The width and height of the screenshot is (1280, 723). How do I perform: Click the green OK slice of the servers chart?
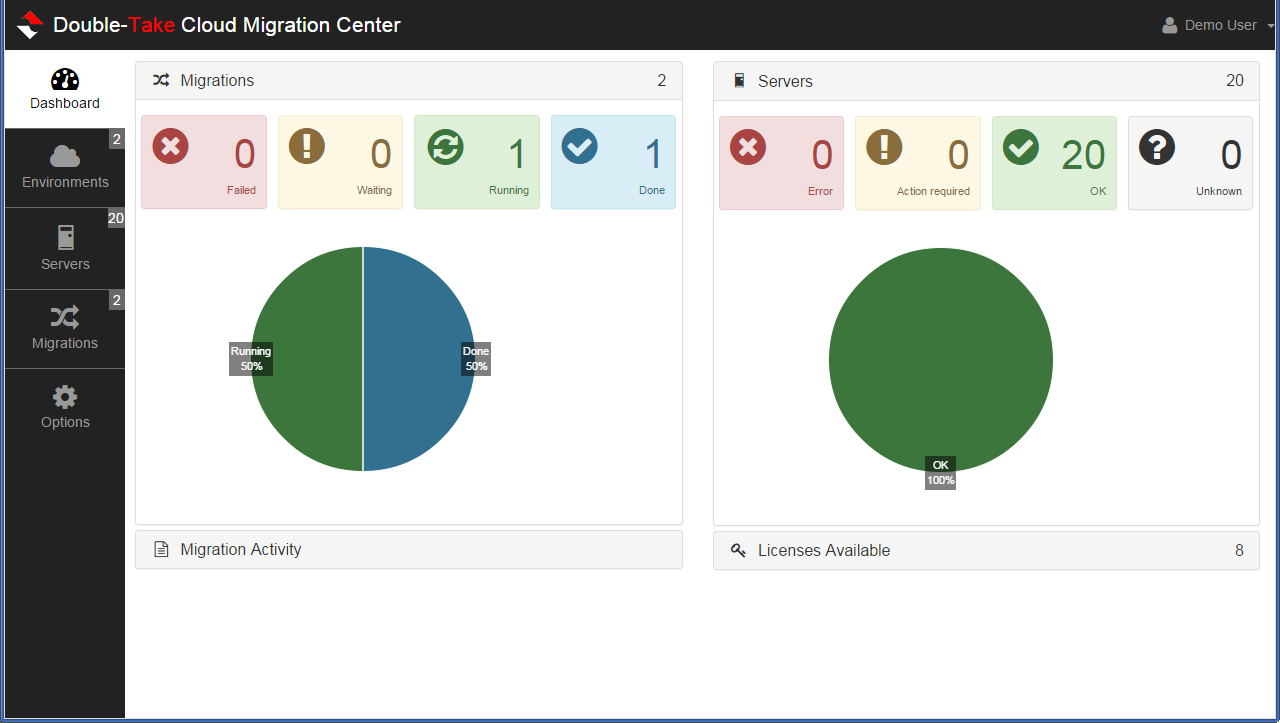click(x=941, y=360)
